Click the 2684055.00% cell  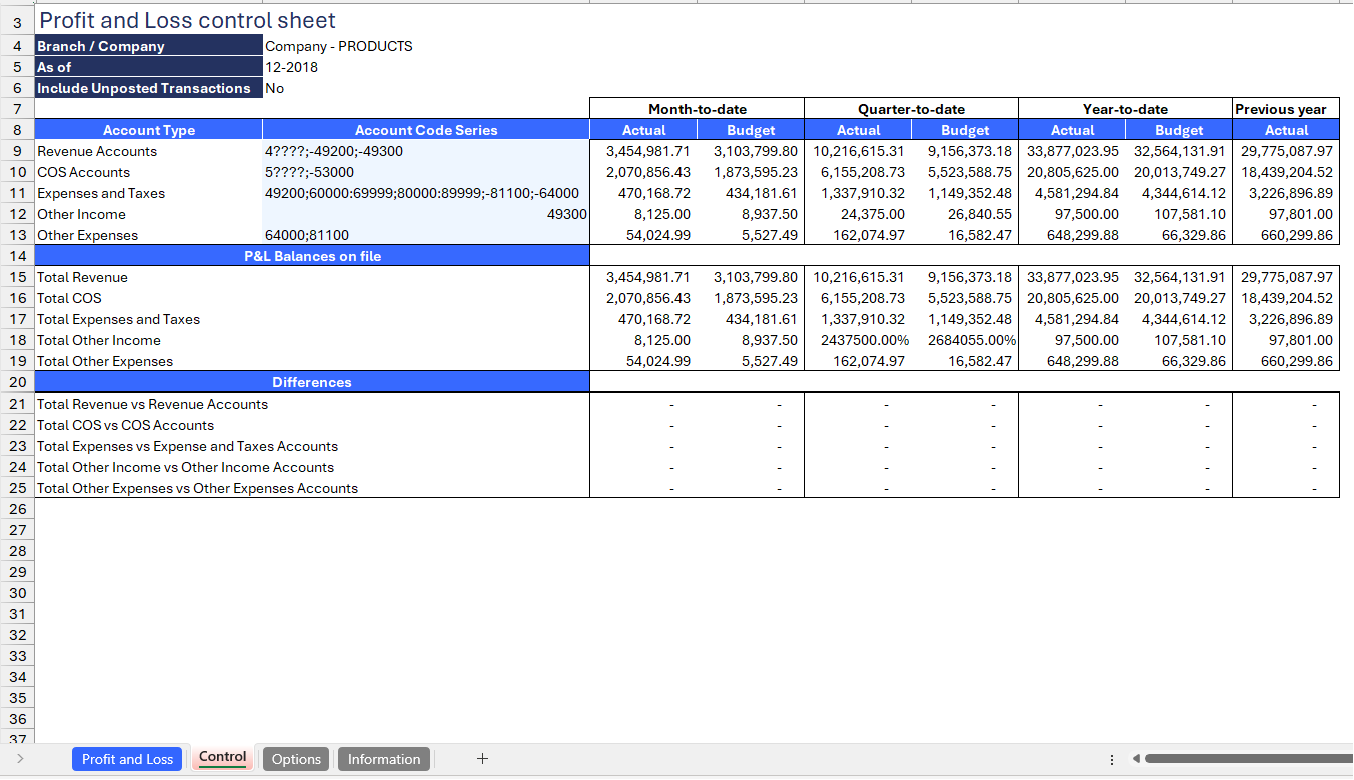coord(965,340)
